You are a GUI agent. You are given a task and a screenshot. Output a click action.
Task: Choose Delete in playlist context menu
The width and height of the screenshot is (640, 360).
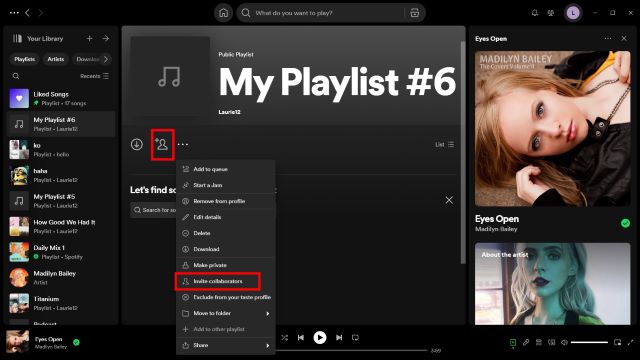[x=226, y=233]
